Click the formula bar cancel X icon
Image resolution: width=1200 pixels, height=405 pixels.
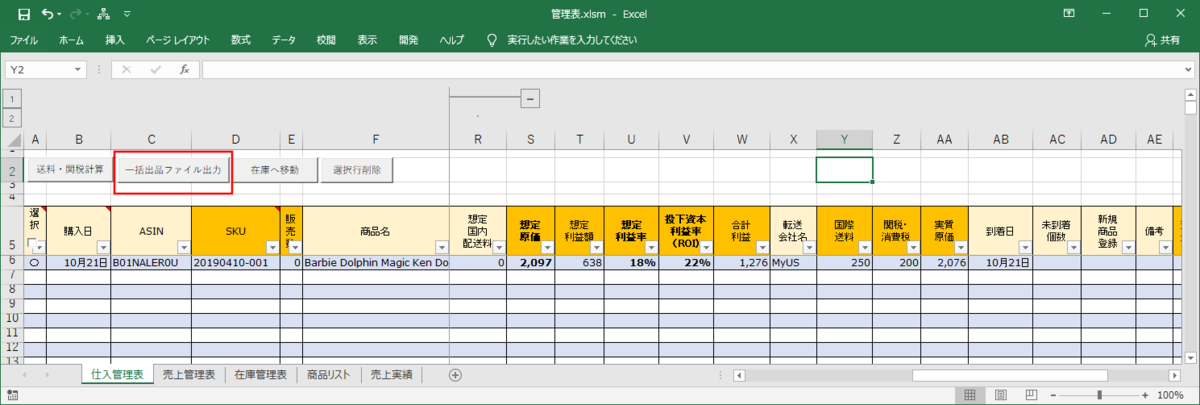[x=126, y=69]
